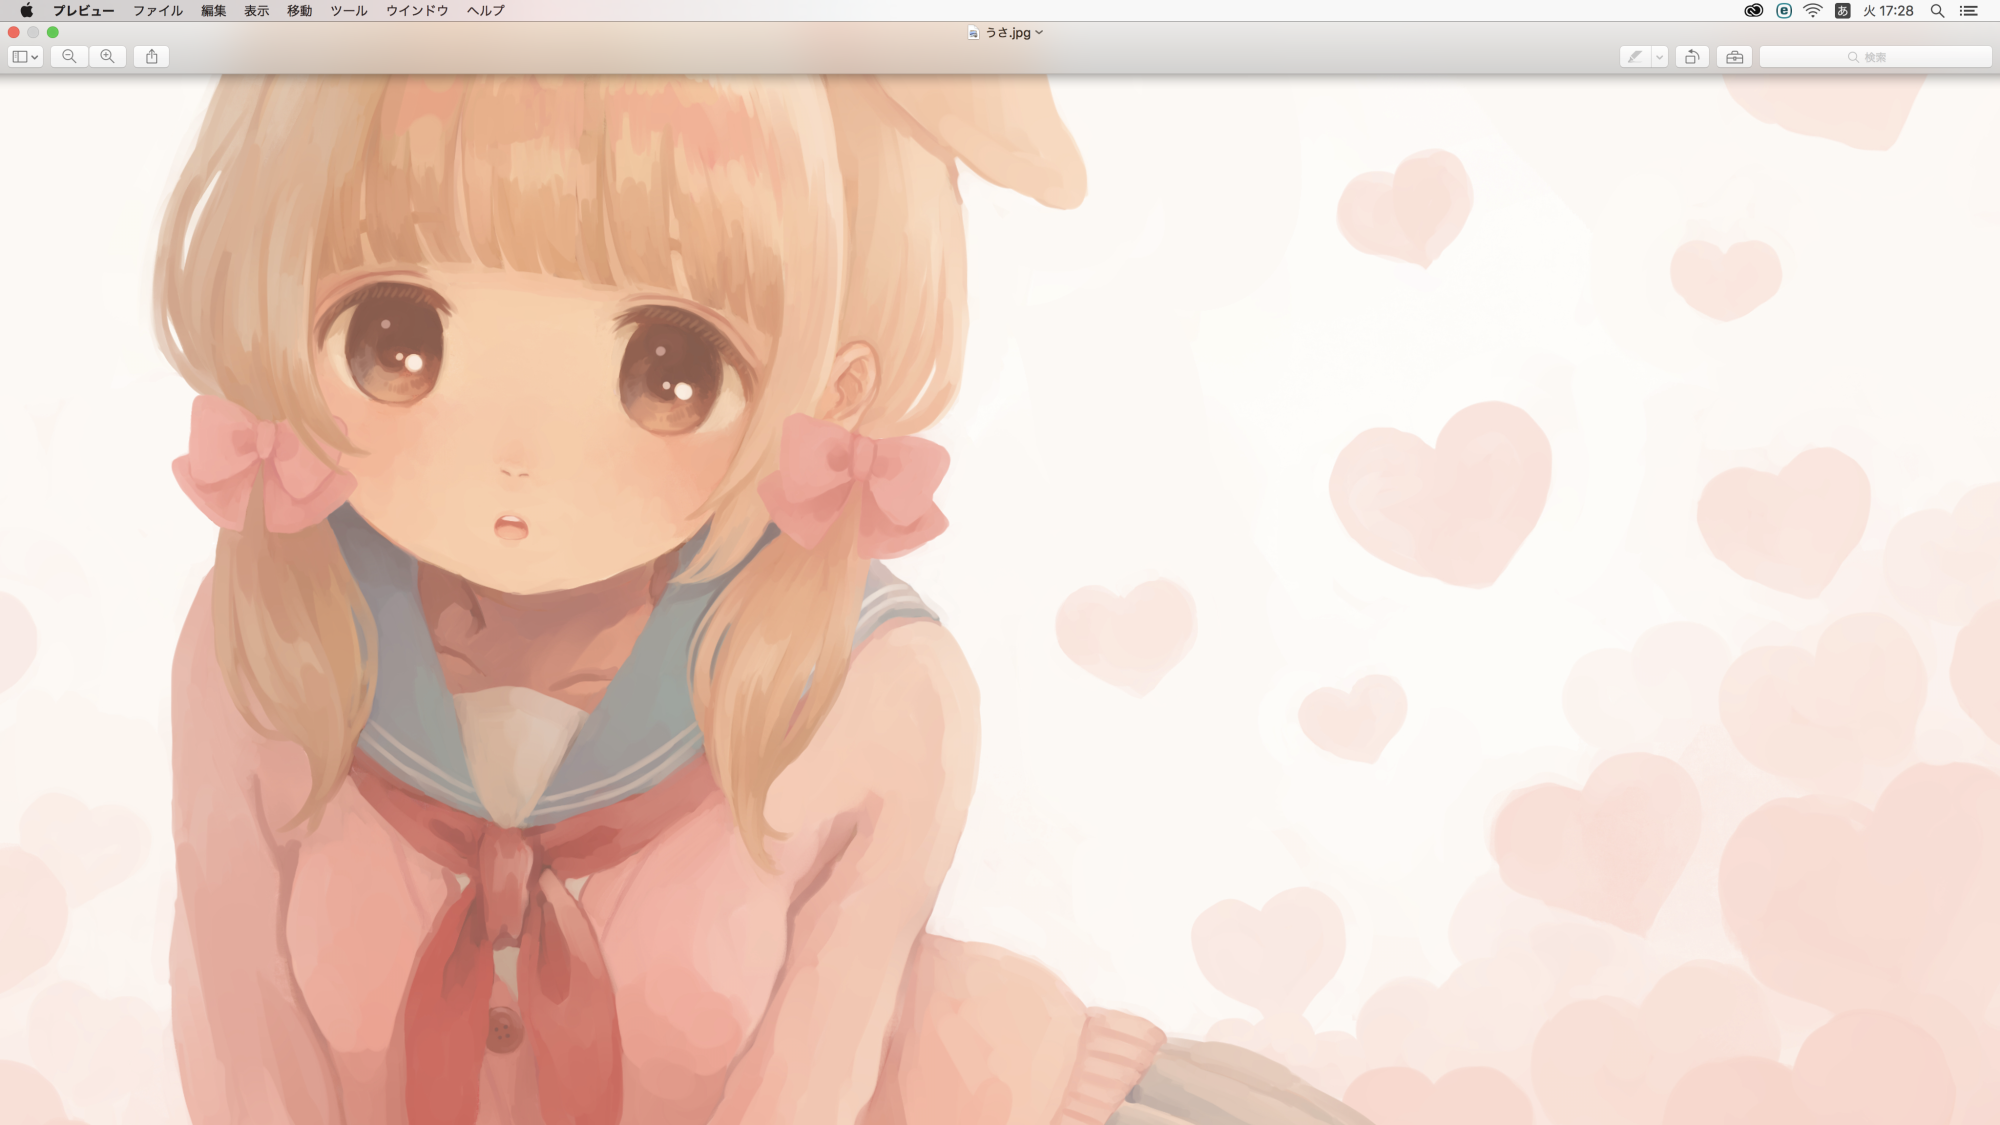Open the うさ.jpg title dropdown
Viewport: 2000px width, 1125px height.
[x=1008, y=33]
